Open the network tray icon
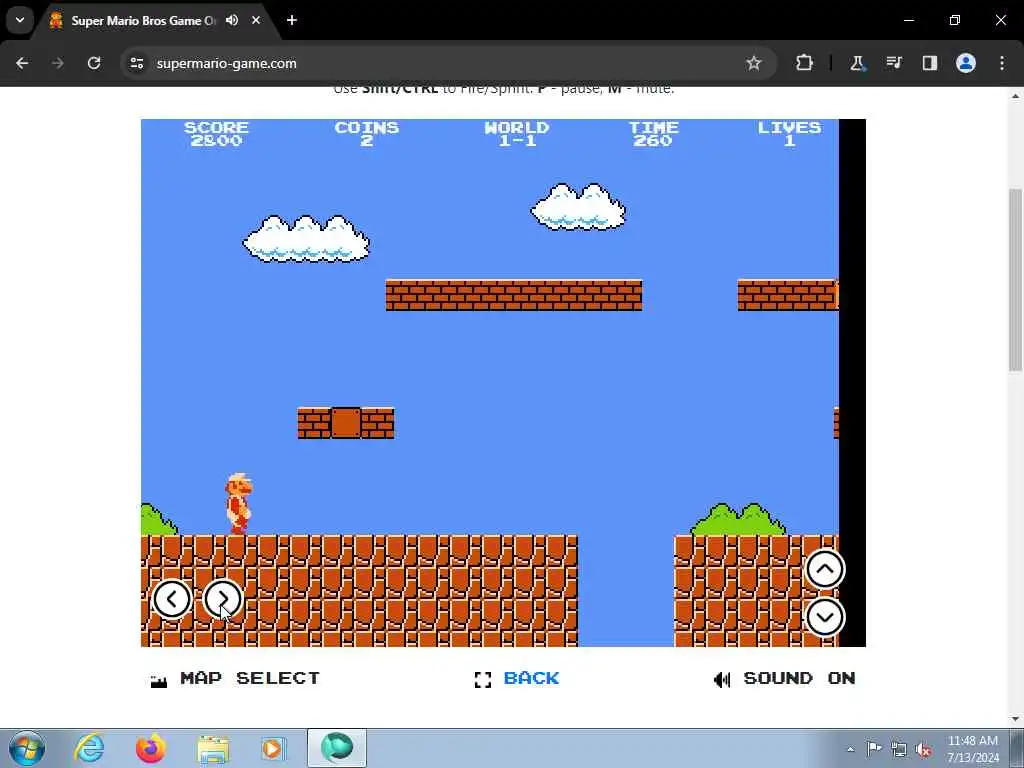Screen dimensions: 1024x768 click(x=899, y=750)
